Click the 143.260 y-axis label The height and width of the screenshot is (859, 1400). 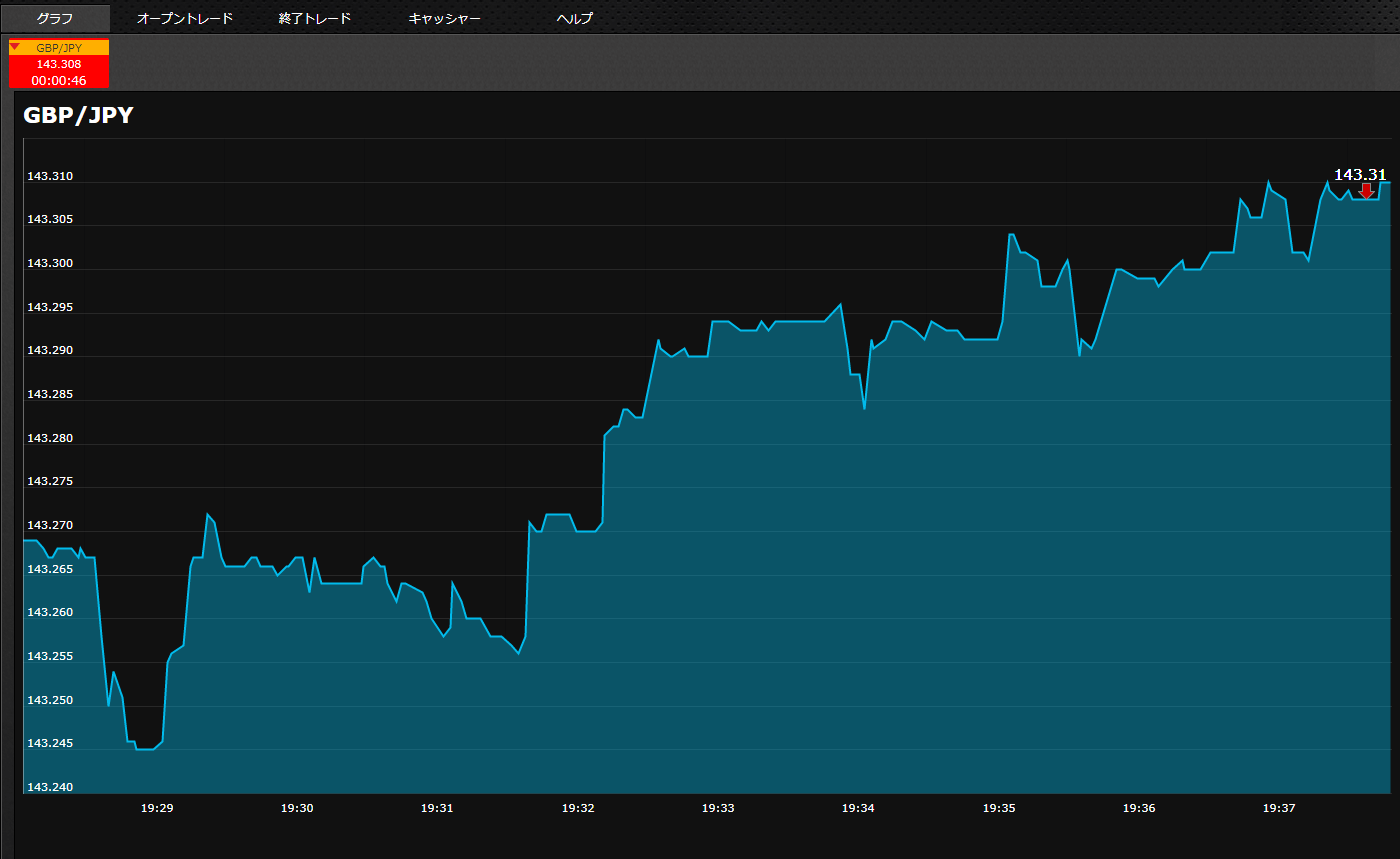[50, 612]
